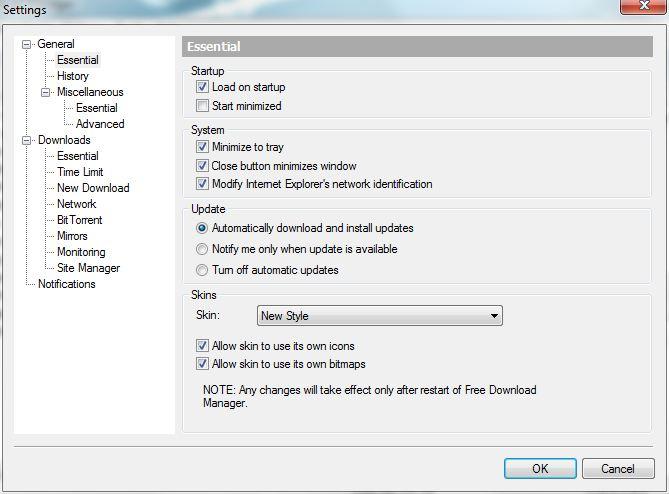This screenshot has width=669, height=494.
Task: Toggle Allow skin to use its own icons
Action: click(202, 346)
